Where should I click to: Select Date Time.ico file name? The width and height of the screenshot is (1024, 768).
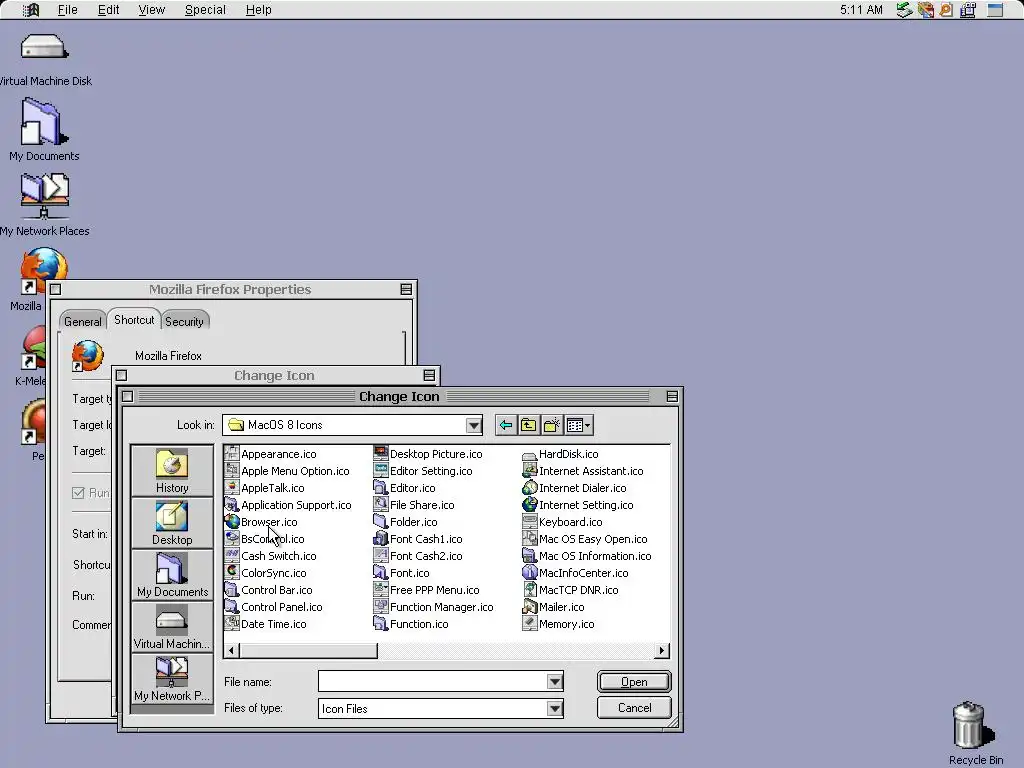click(x=274, y=624)
